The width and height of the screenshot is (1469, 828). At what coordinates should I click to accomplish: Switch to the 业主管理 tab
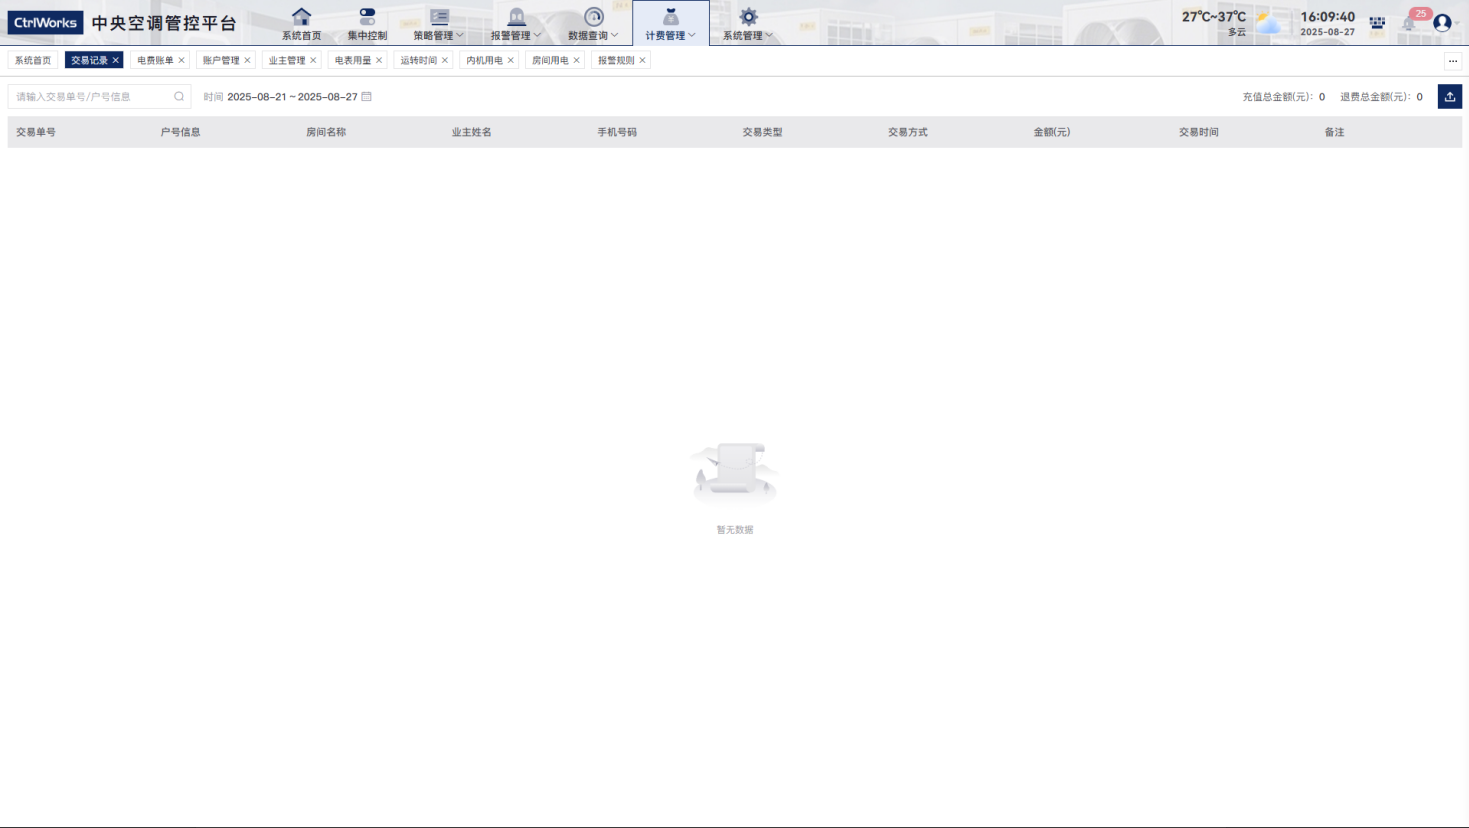pos(287,60)
